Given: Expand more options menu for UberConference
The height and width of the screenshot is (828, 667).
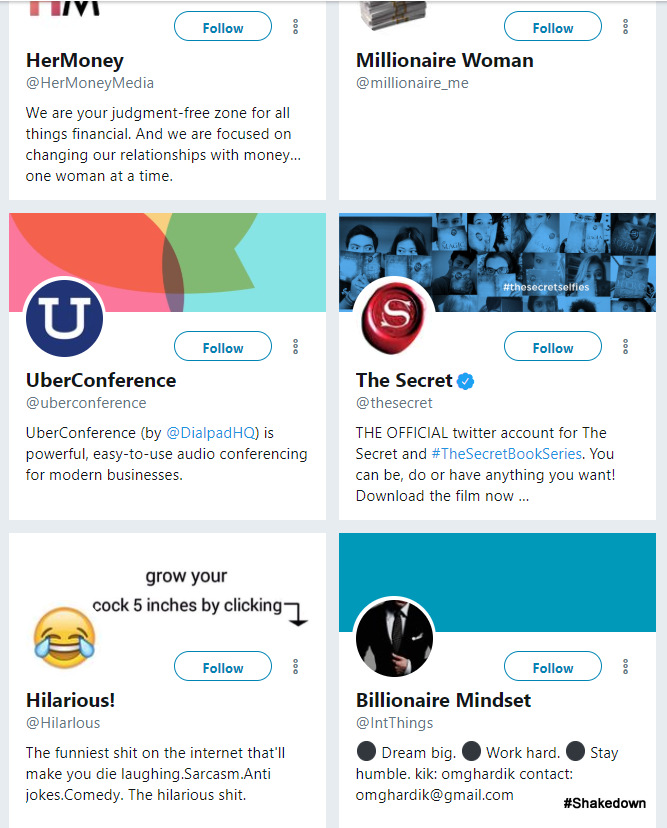Looking at the screenshot, I should pos(296,347).
